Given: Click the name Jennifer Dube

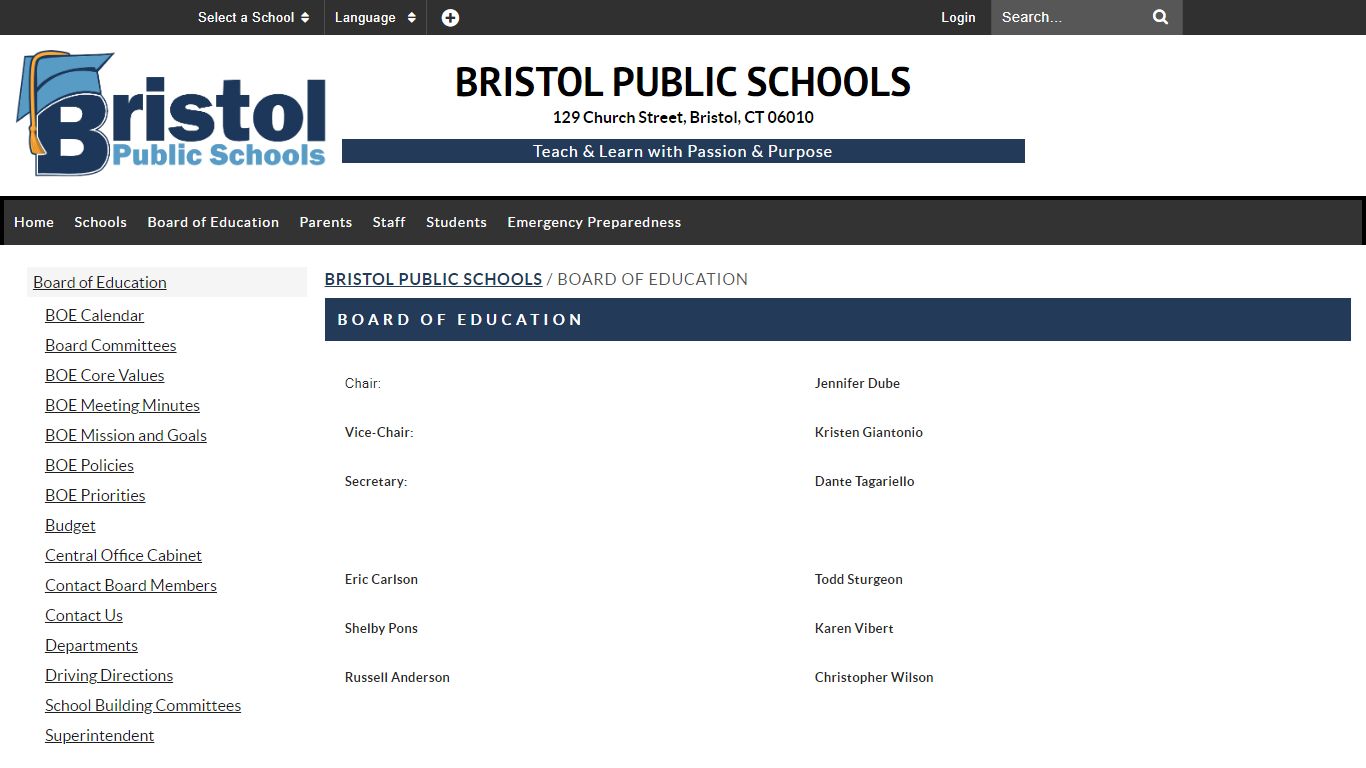Looking at the screenshot, I should [857, 383].
